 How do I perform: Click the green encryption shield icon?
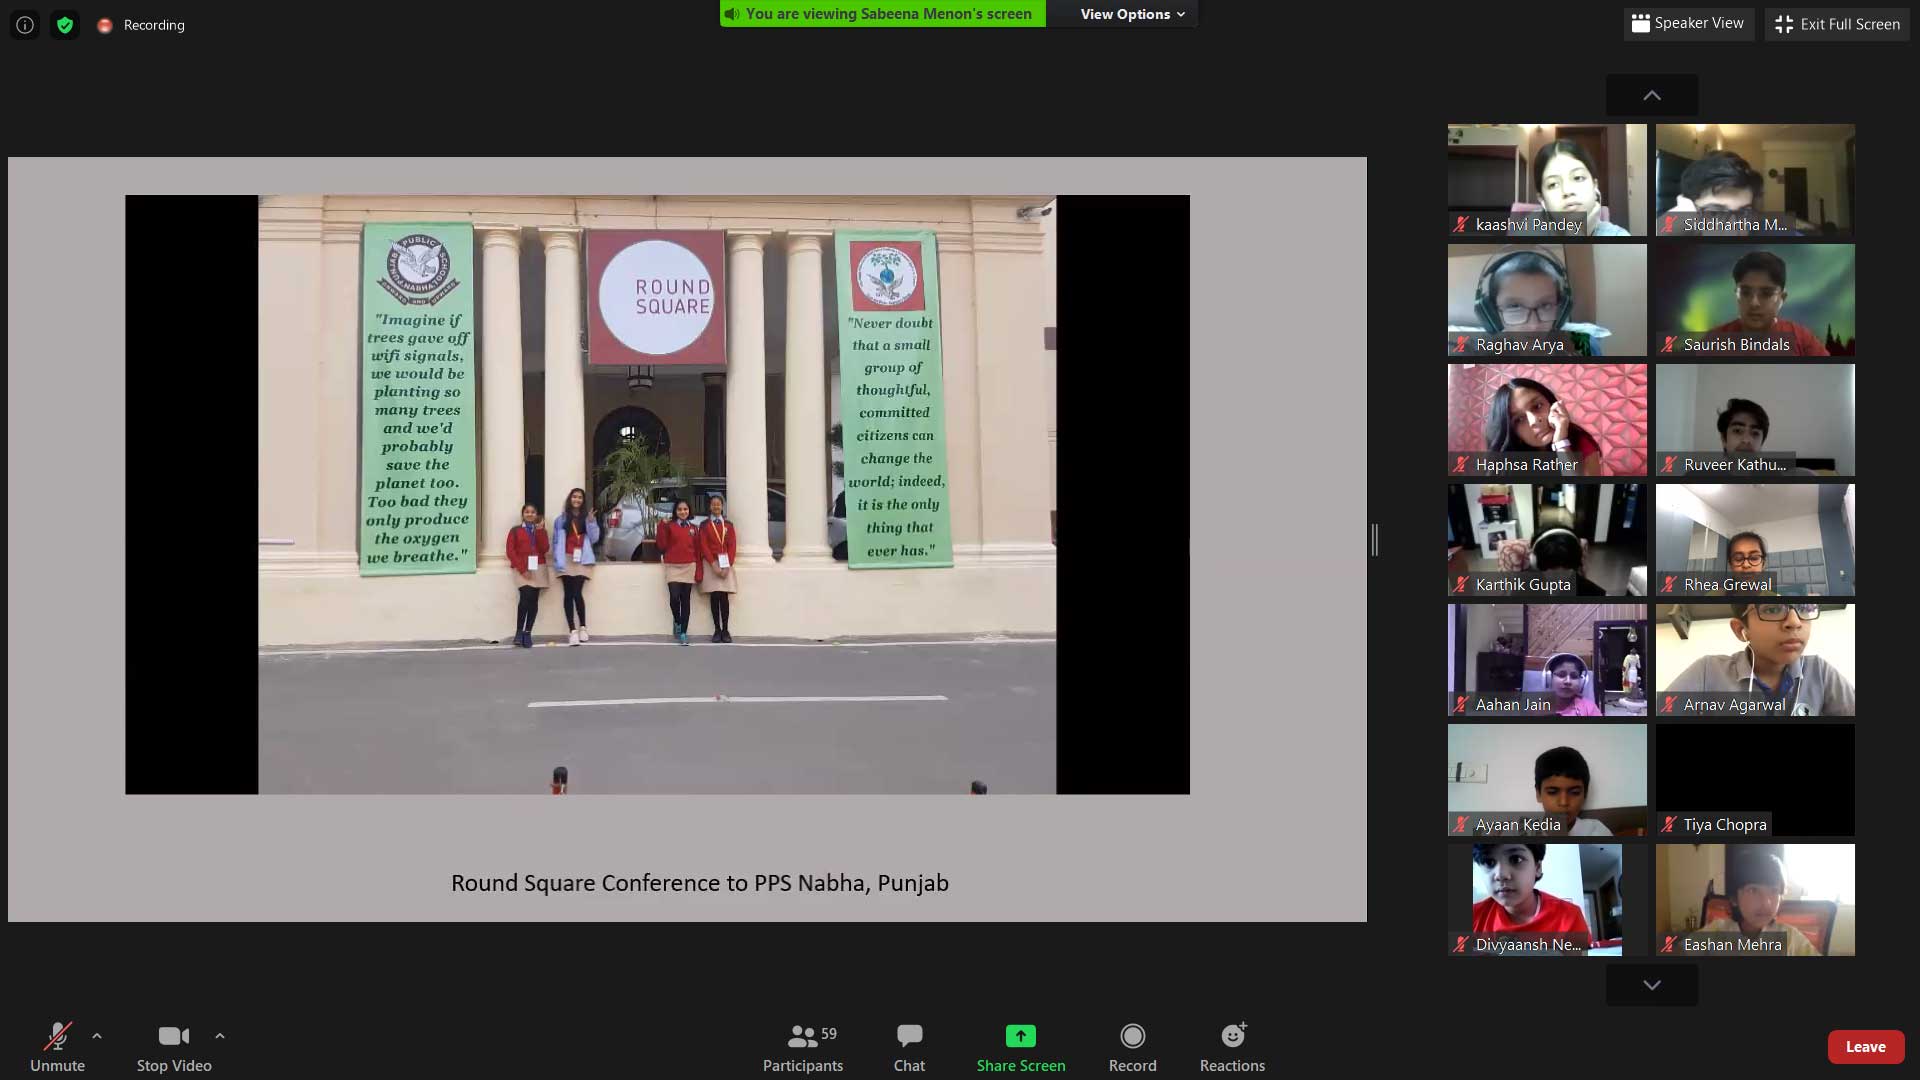[x=65, y=25]
